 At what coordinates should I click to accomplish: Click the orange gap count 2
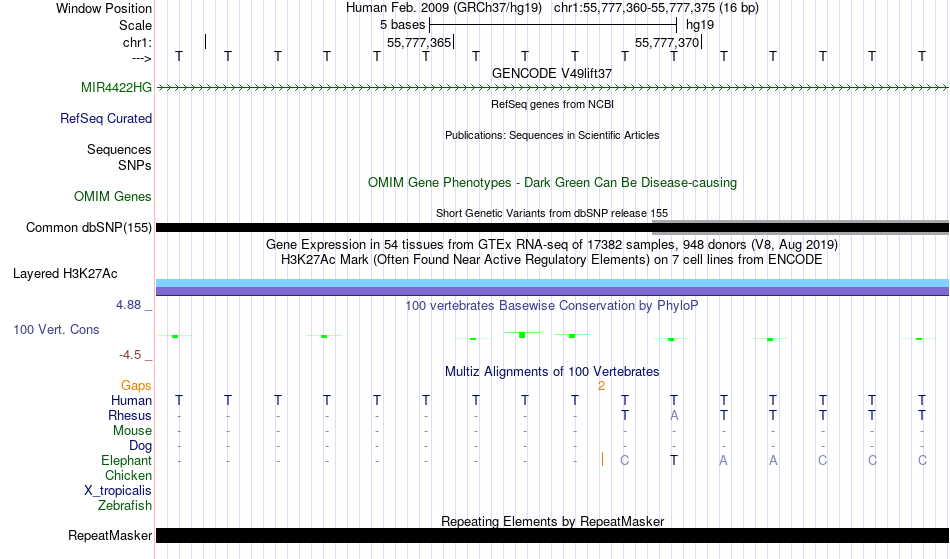click(601, 386)
